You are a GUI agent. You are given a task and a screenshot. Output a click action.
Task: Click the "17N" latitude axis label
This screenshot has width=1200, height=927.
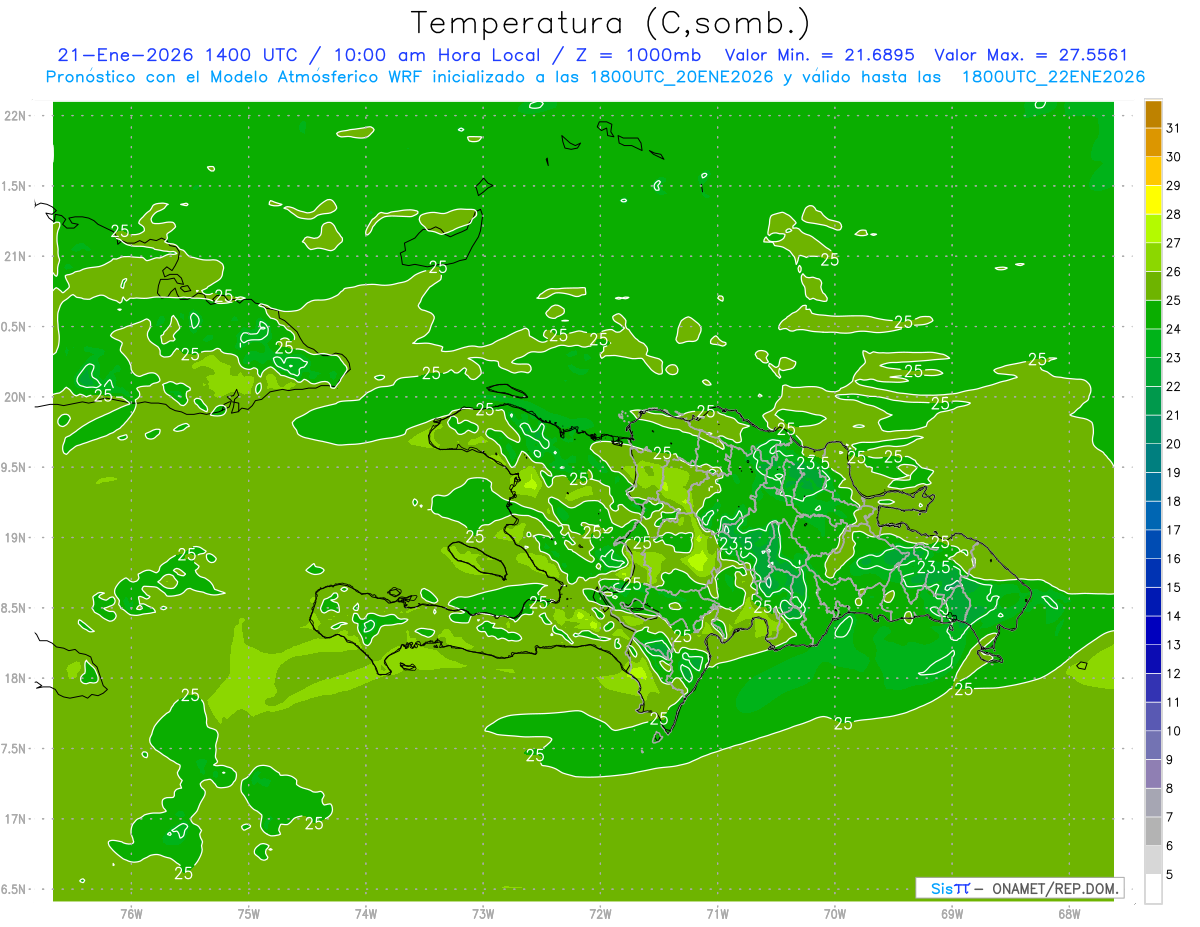point(15,819)
